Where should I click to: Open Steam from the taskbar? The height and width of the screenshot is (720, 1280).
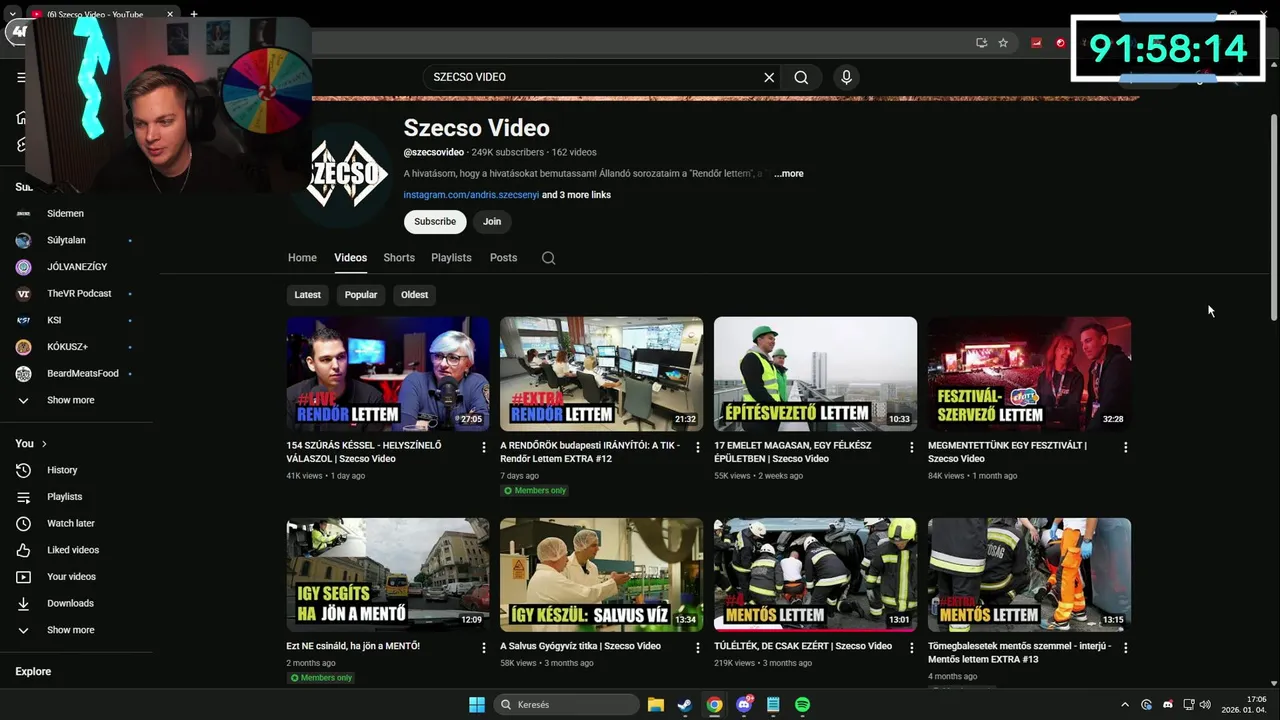click(685, 705)
